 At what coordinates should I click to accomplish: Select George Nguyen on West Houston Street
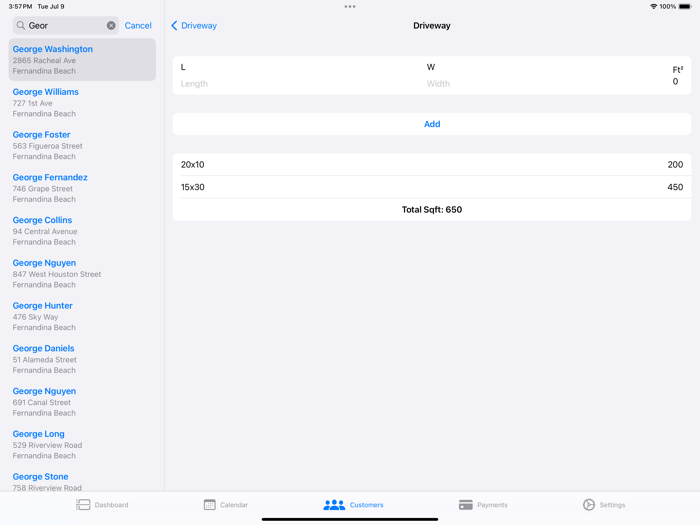82,274
